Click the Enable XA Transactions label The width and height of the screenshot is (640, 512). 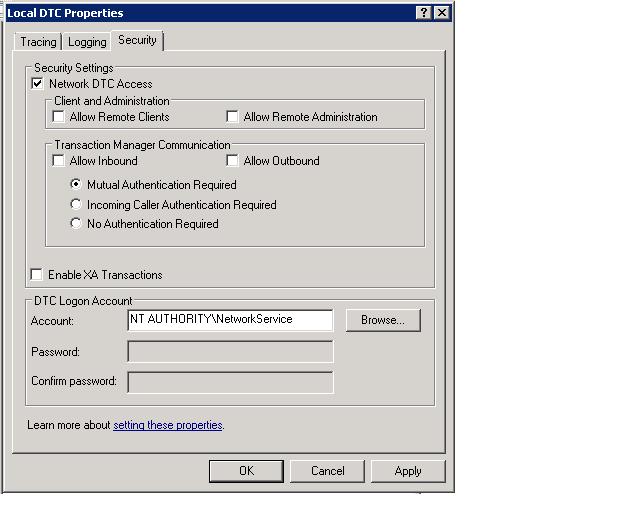pyautogui.click(x=105, y=275)
